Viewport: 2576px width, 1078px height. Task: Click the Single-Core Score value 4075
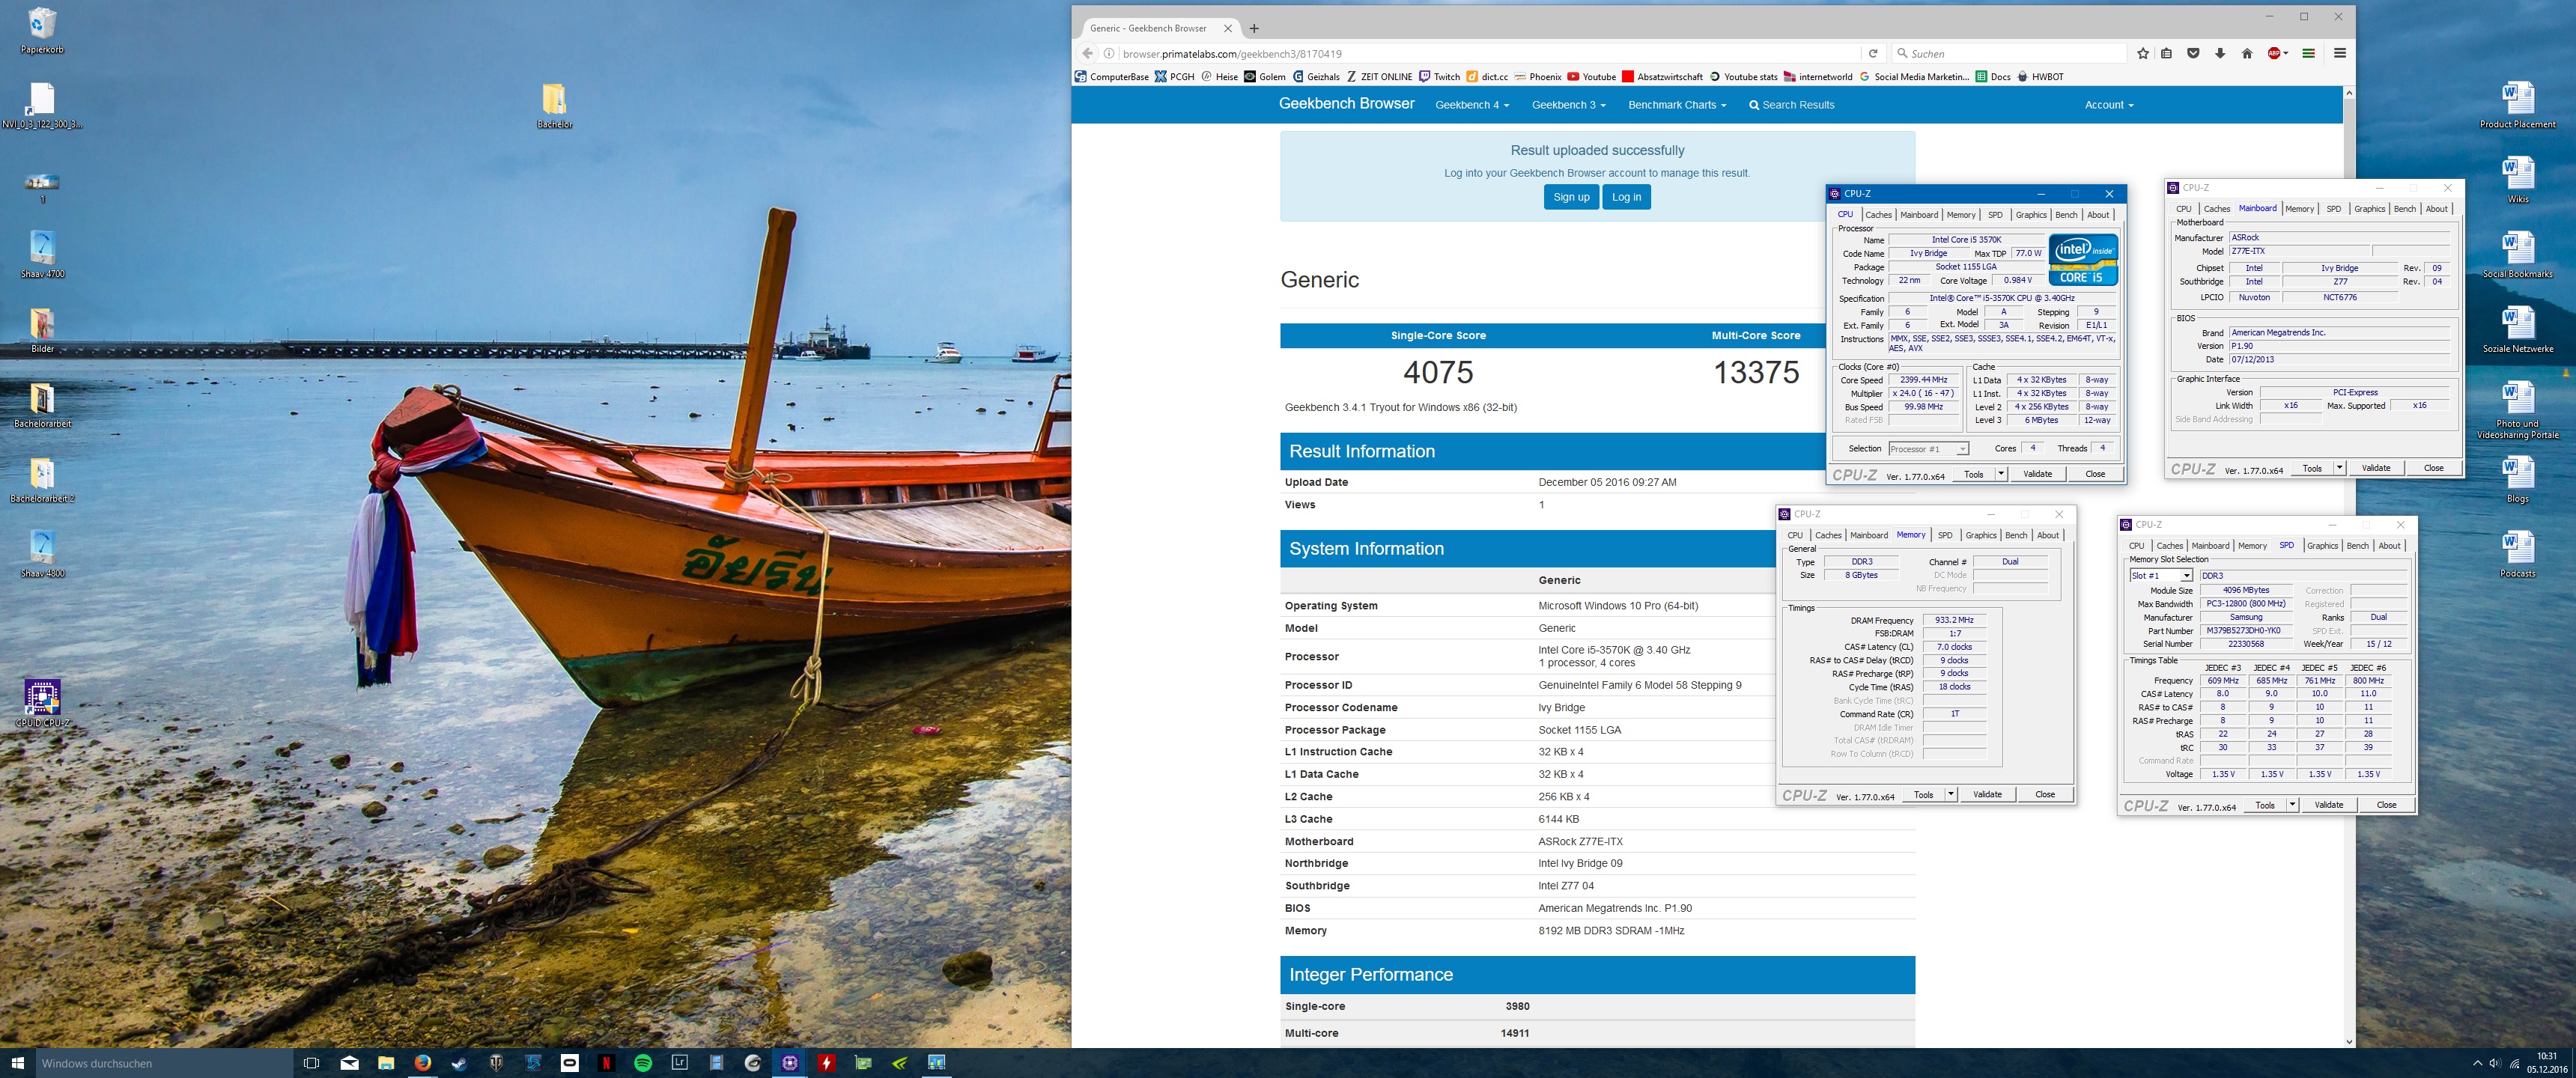pos(1438,373)
